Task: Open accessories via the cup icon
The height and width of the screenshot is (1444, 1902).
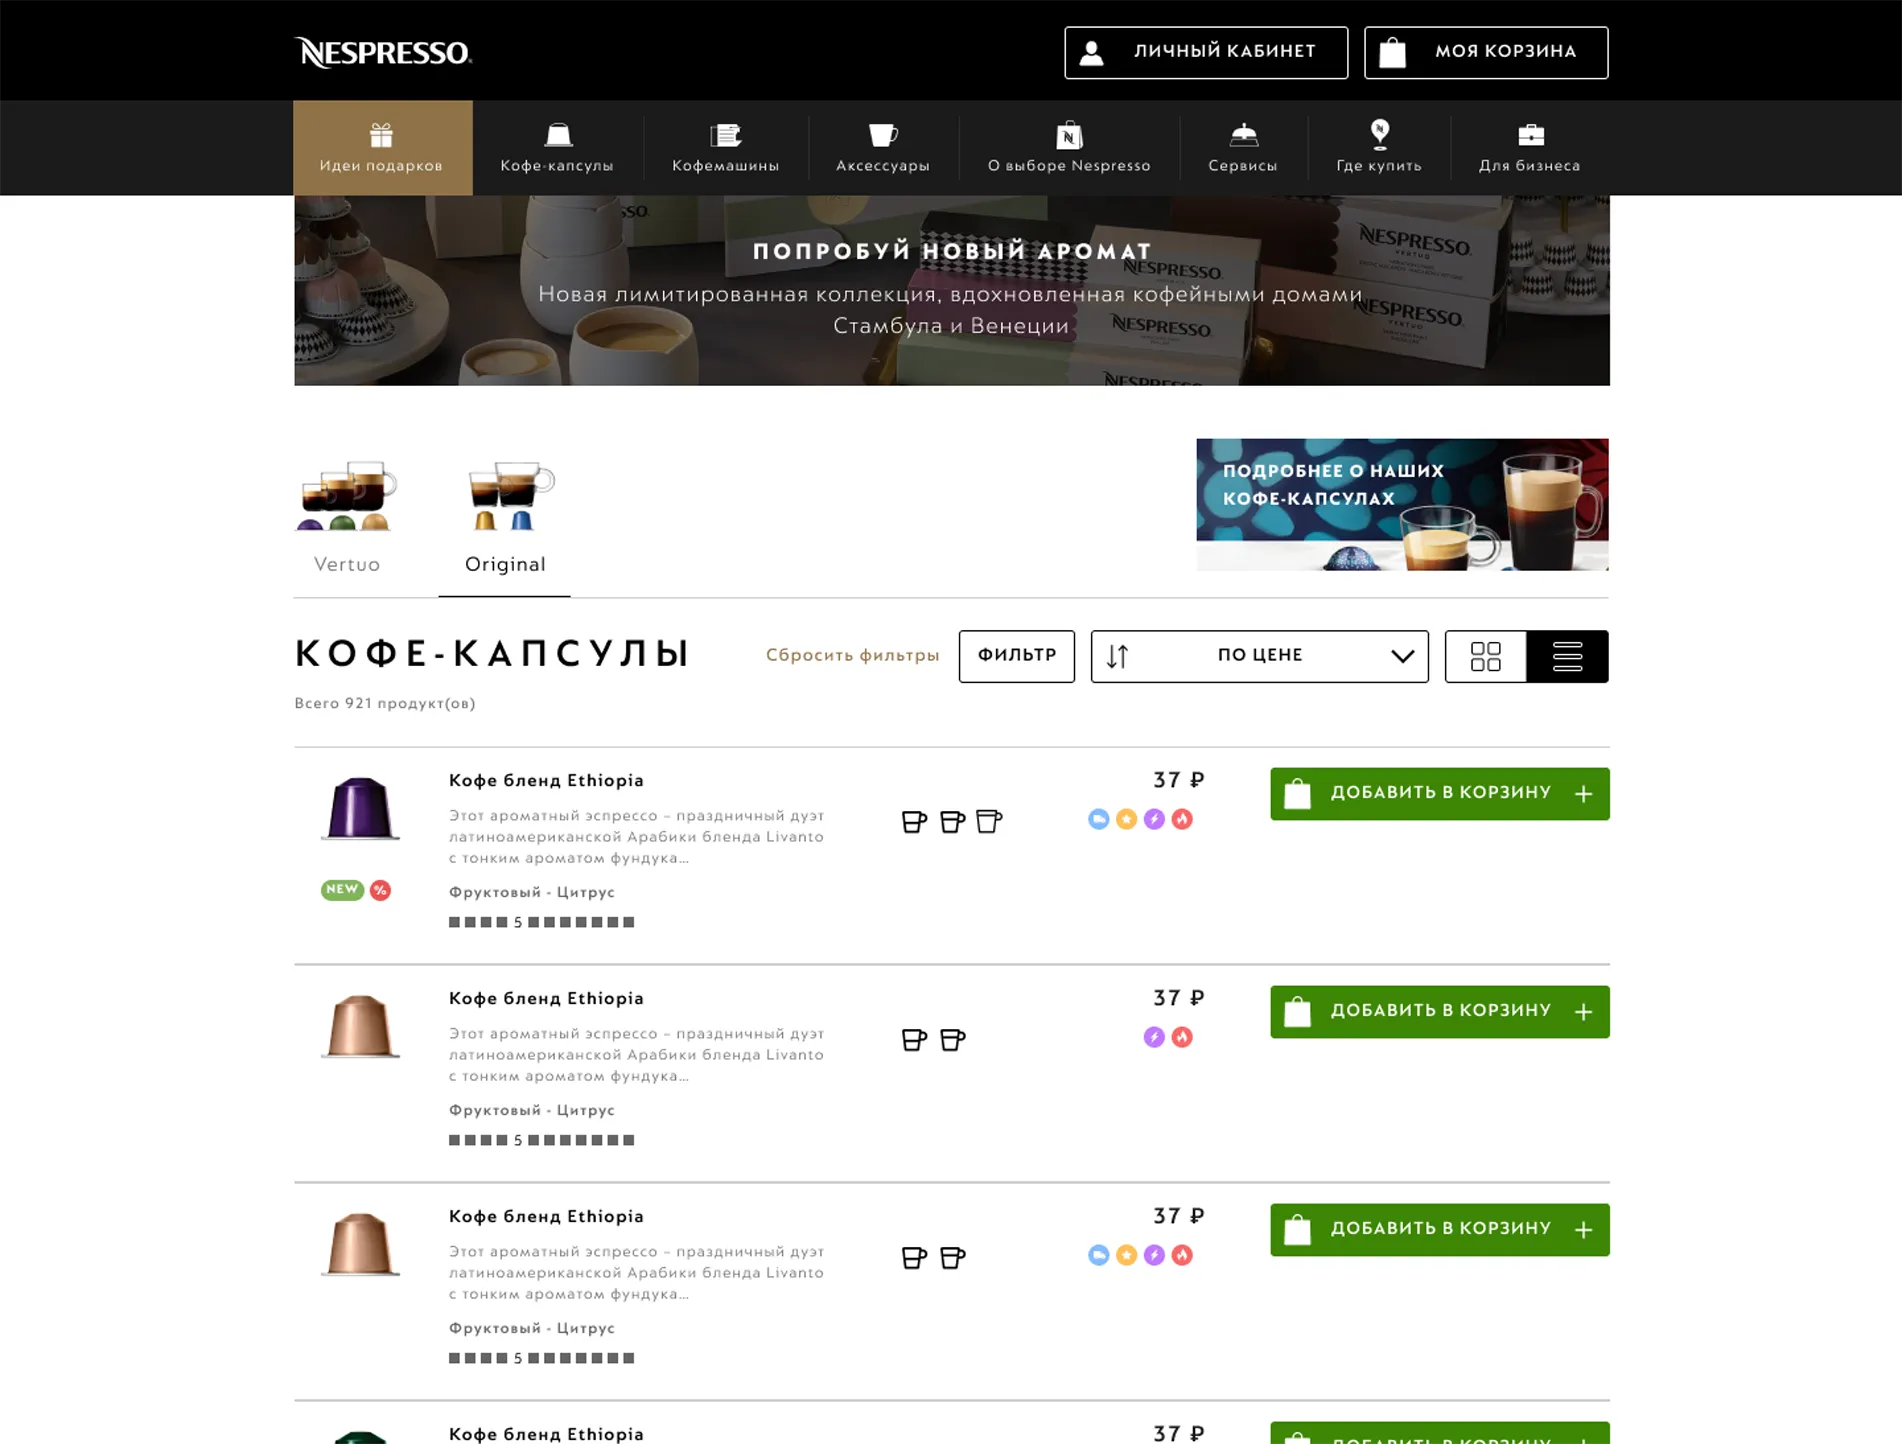Action: [882, 134]
